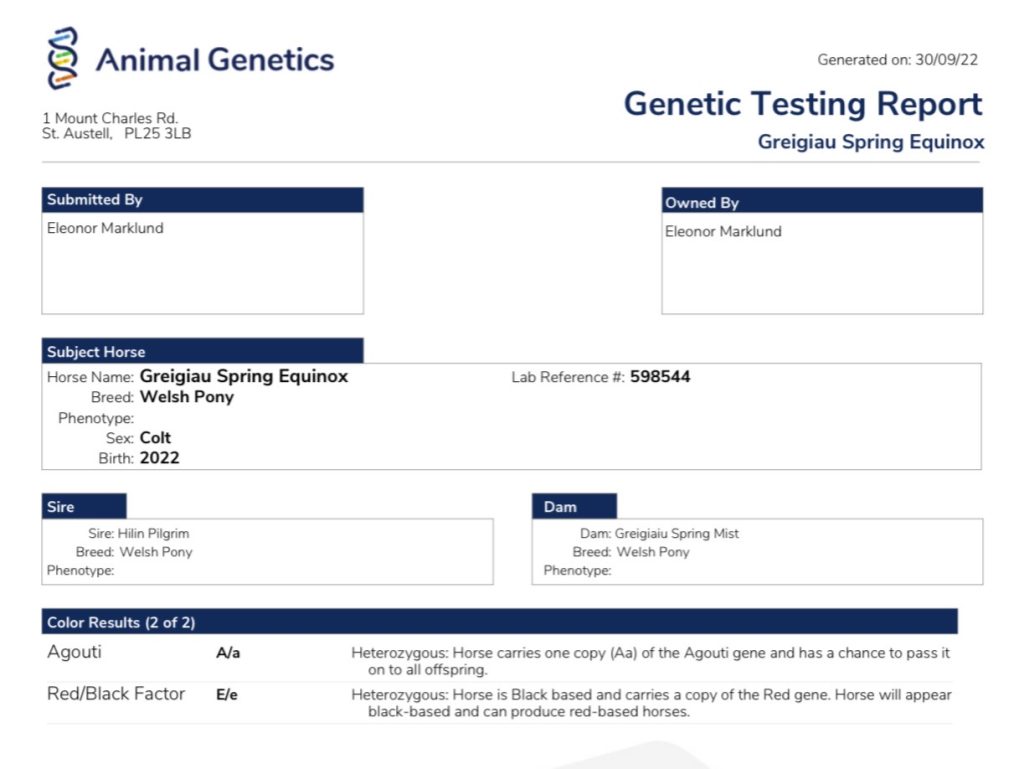Image resolution: width=1024 pixels, height=769 pixels.
Task: Click the Red/Black Factor label
Action: pos(116,694)
